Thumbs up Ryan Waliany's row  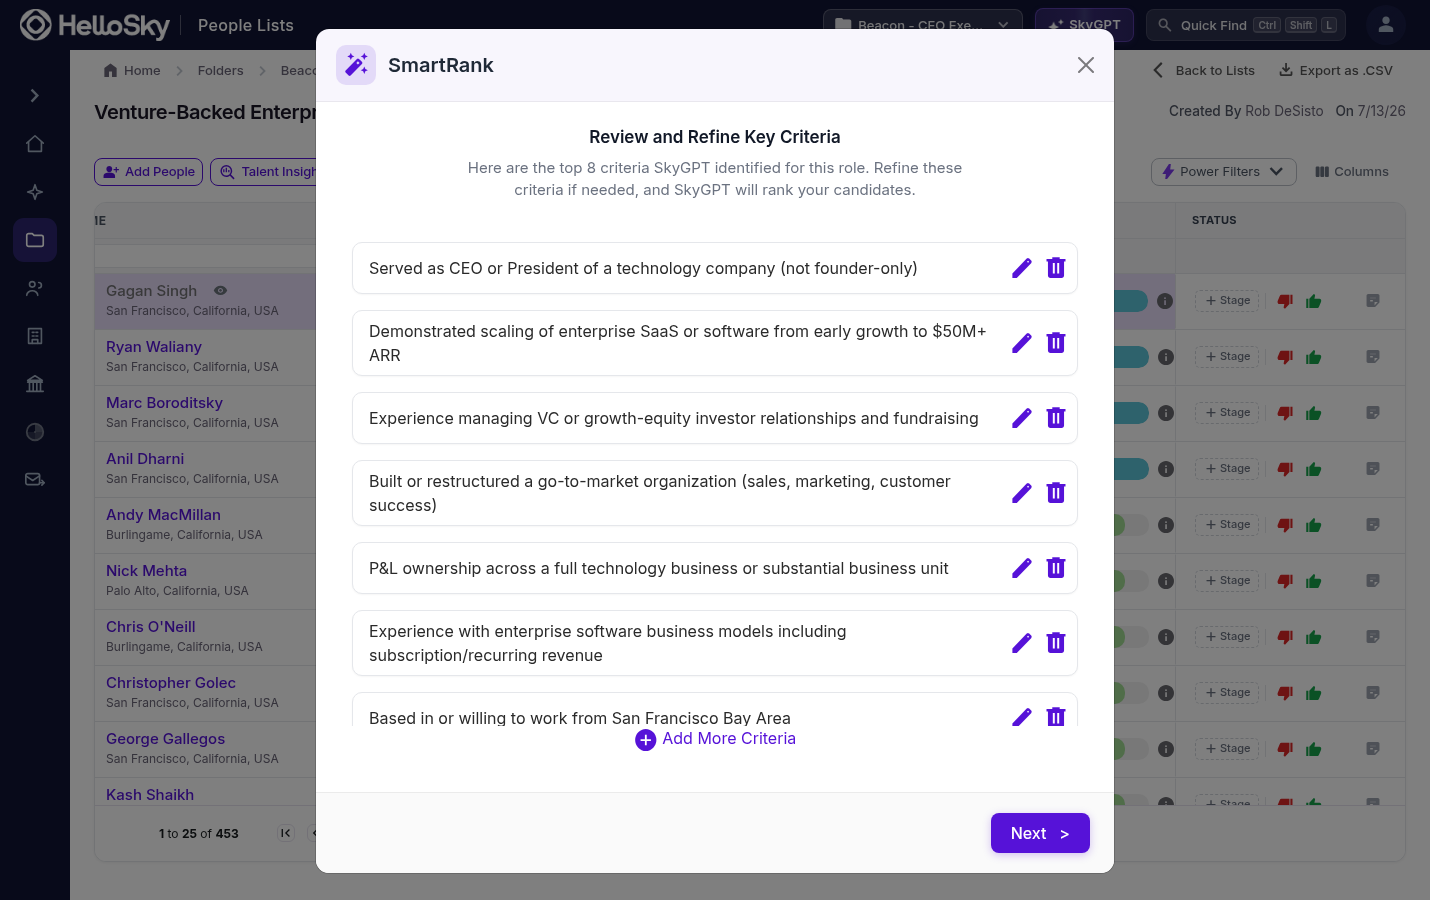[1313, 357]
